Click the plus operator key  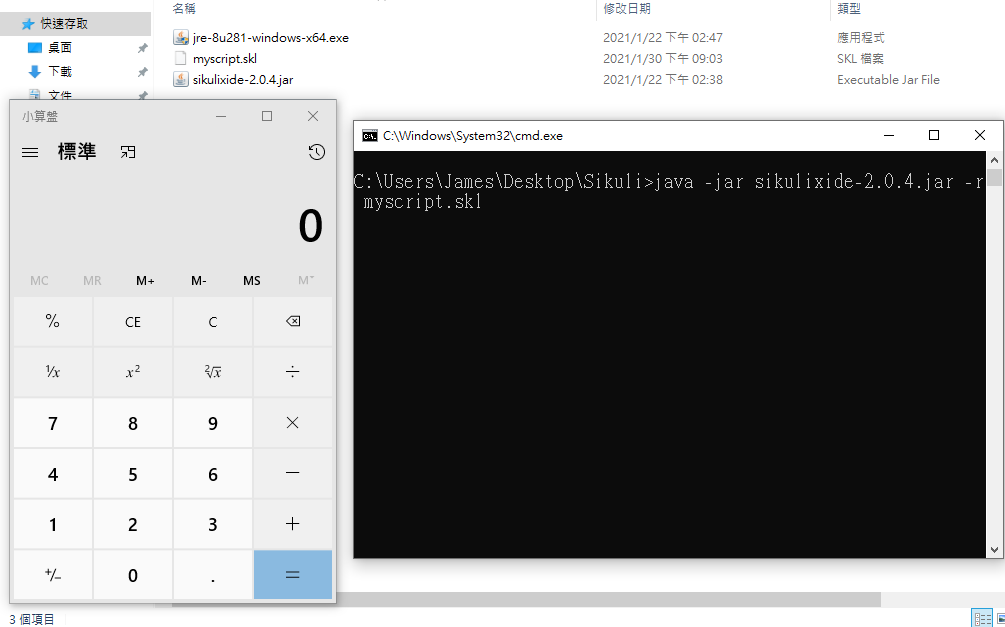click(x=293, y=524)
